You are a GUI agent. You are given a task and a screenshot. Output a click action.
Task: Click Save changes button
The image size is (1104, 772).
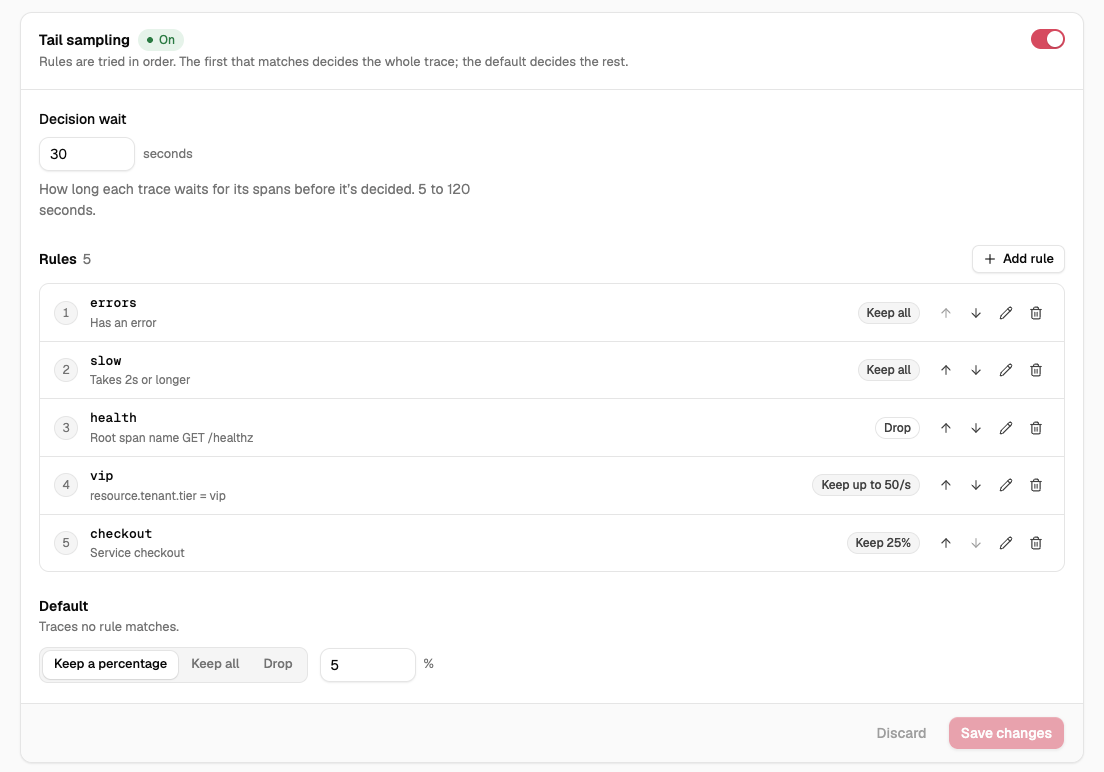click(x=1006, y=733)
